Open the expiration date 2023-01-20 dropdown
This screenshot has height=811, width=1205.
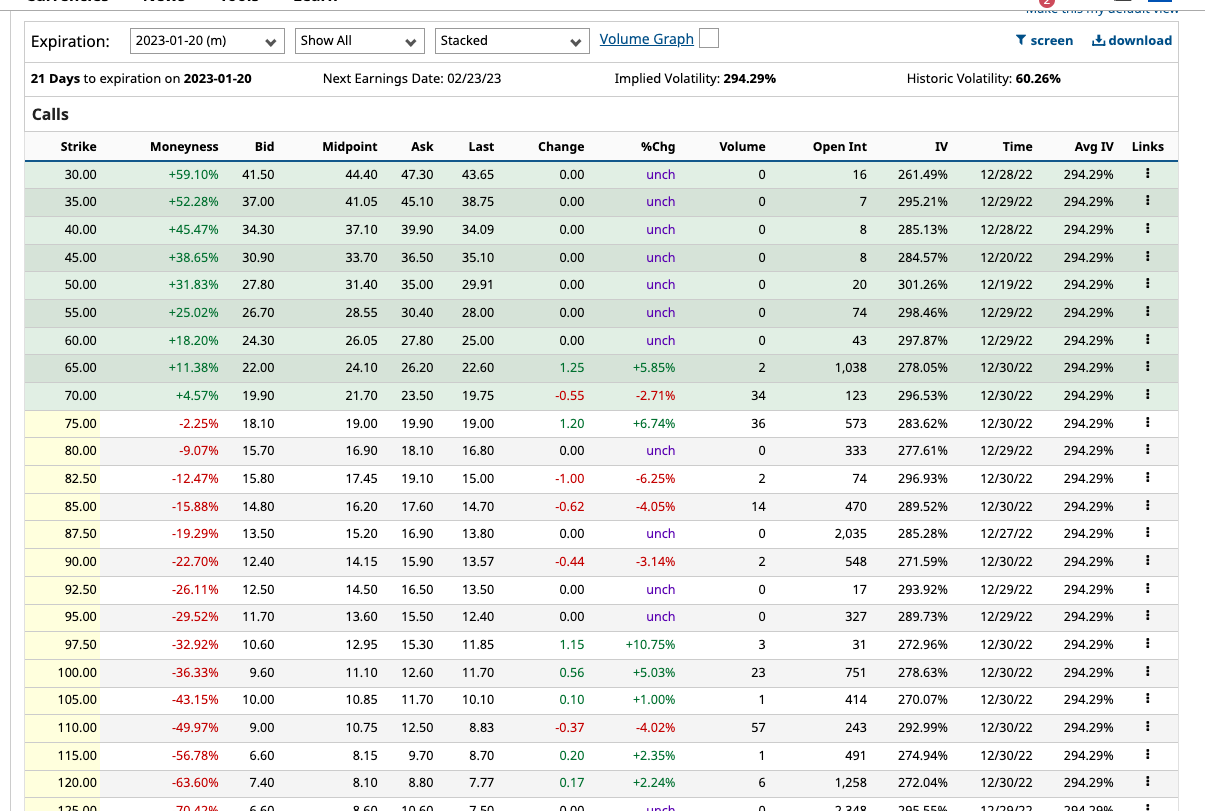coord(208,41)
